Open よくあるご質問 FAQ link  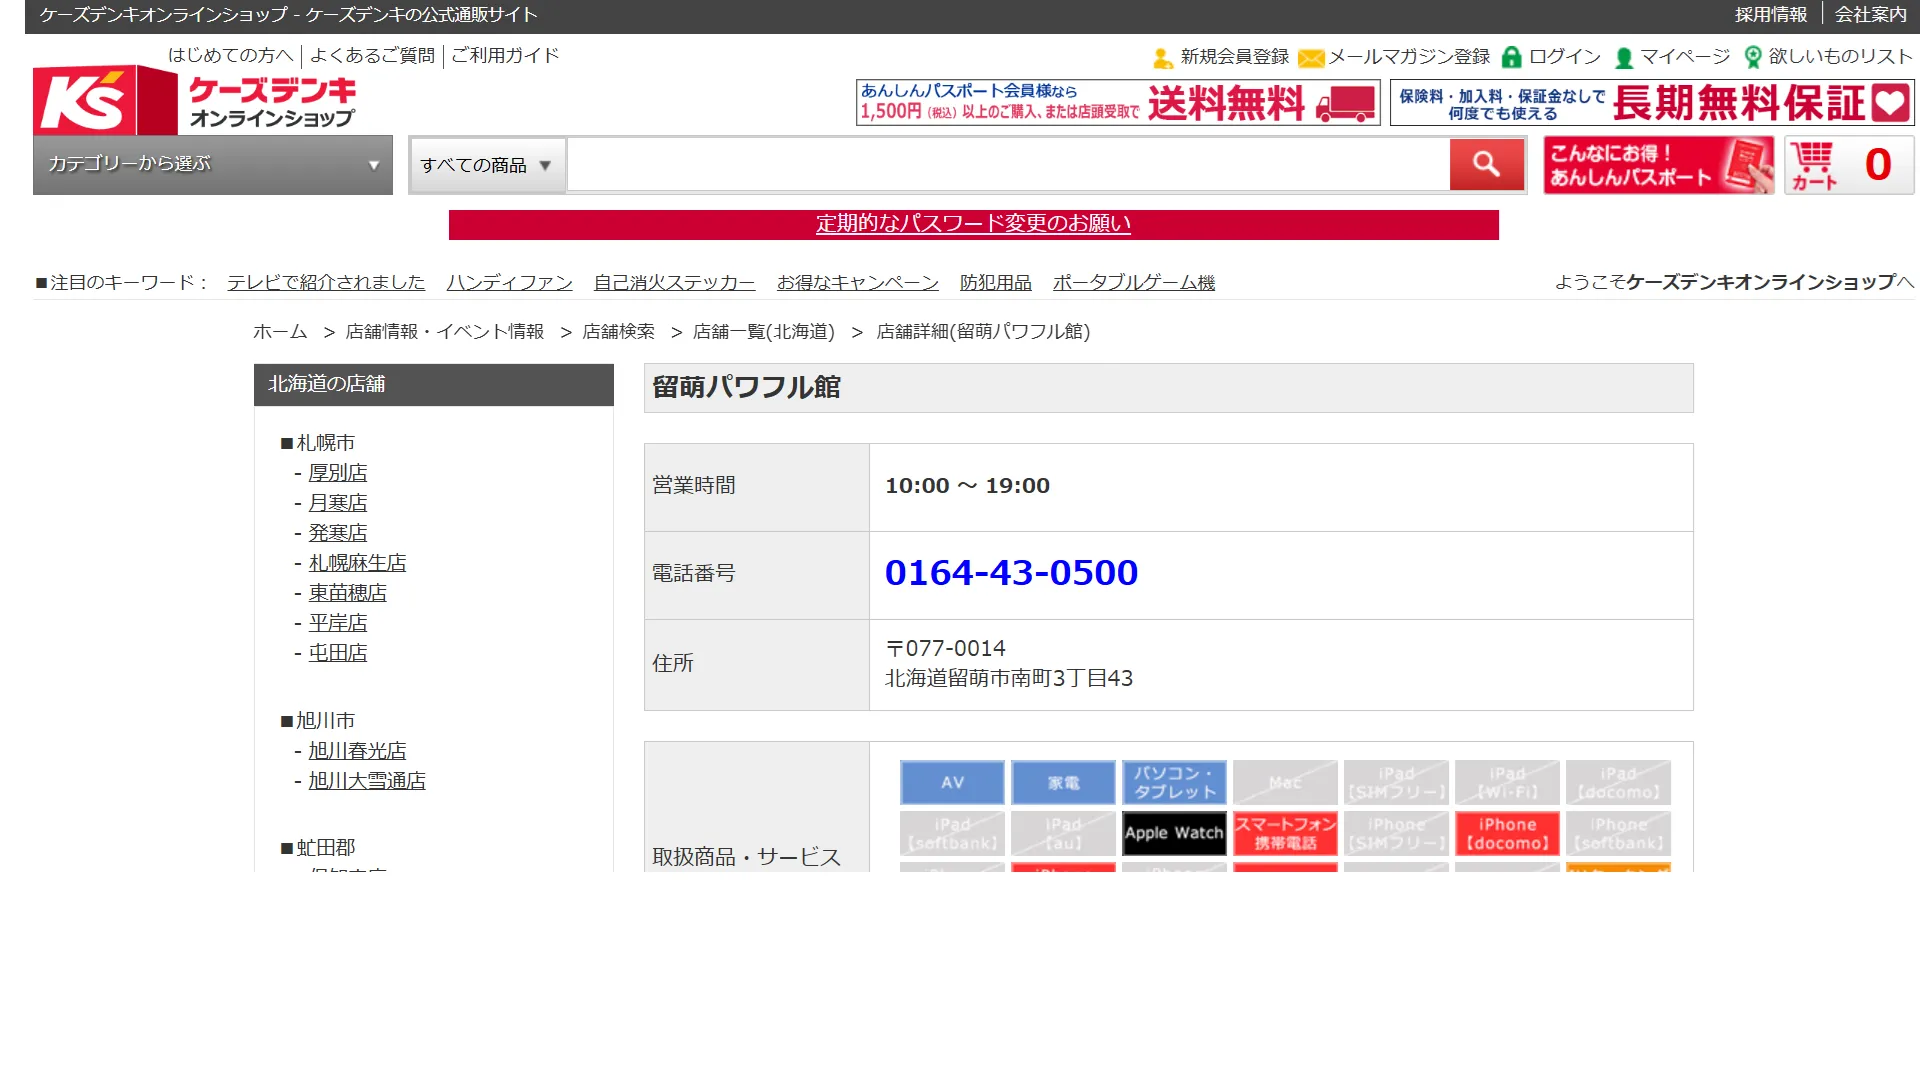(372, 56)
